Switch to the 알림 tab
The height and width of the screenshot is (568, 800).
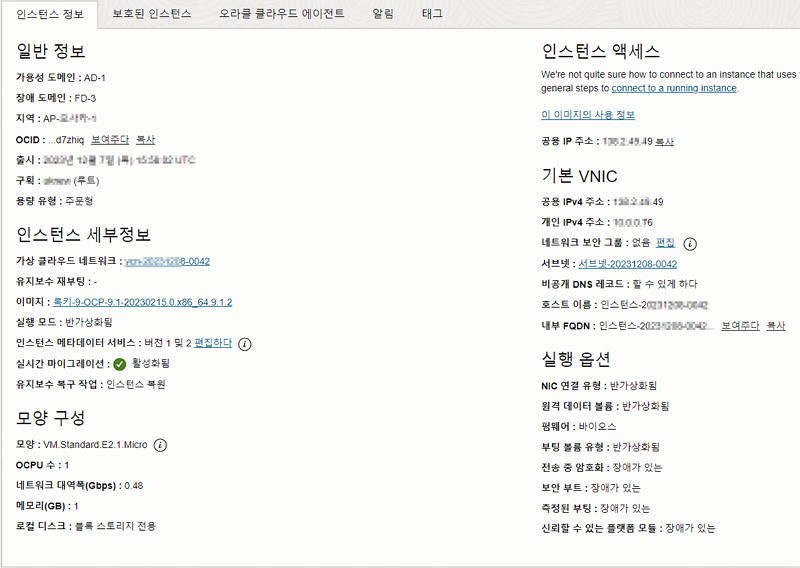click(383, 14)
